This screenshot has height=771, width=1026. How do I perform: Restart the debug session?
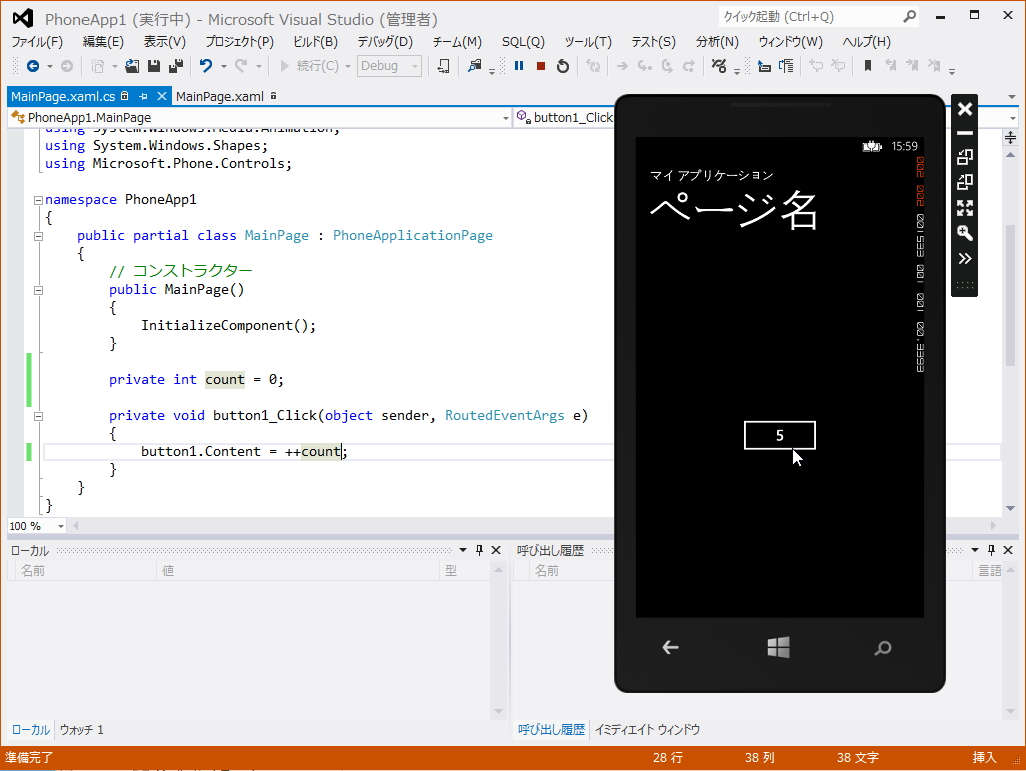point(563,66)
